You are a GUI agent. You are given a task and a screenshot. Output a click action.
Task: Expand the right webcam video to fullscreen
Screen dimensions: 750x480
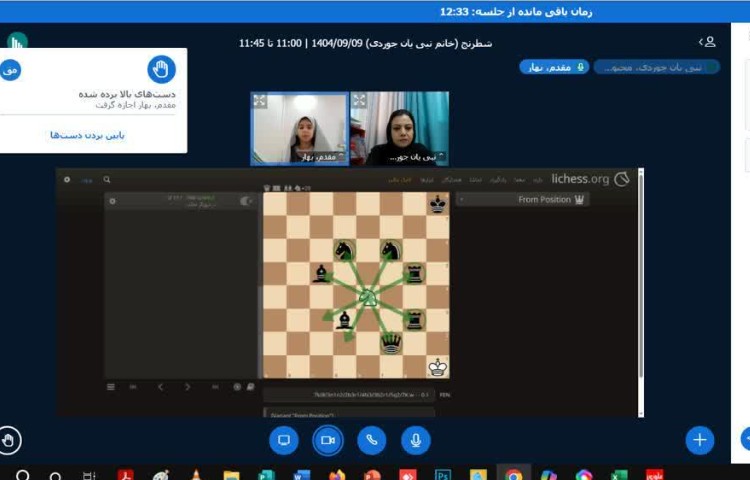tap(359, 101)
